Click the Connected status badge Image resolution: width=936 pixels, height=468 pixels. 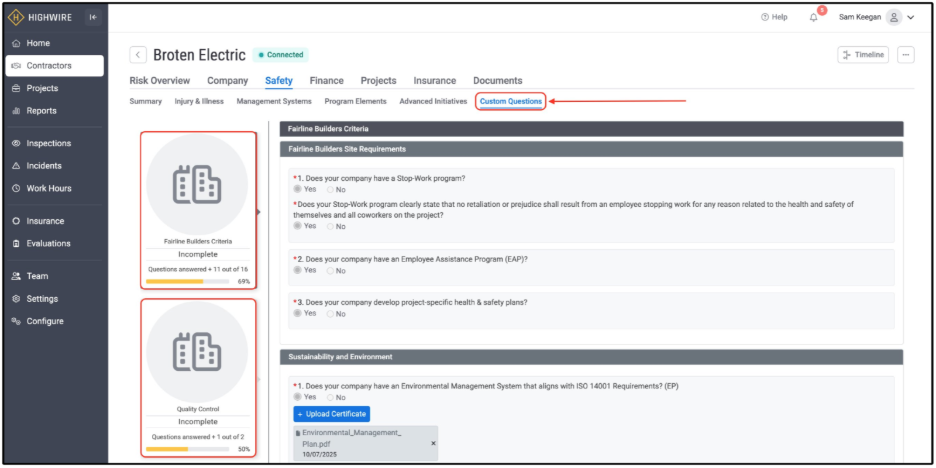click(x=281, y=55)
